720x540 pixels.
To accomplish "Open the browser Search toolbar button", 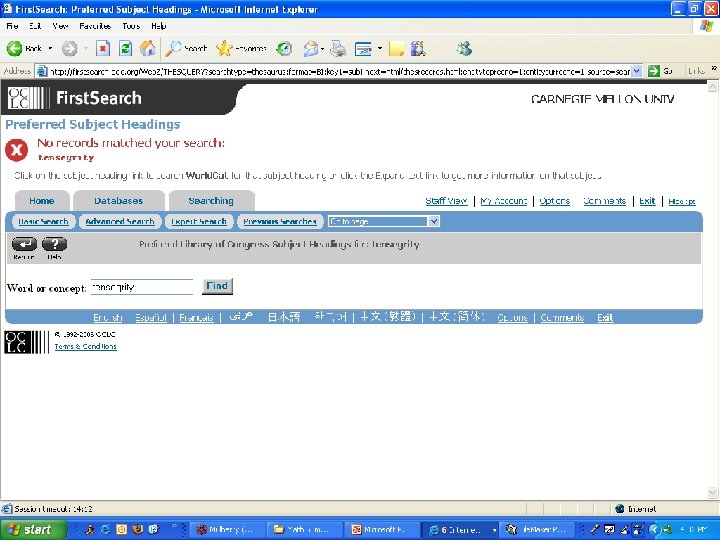I will click(x=186, y=48).
